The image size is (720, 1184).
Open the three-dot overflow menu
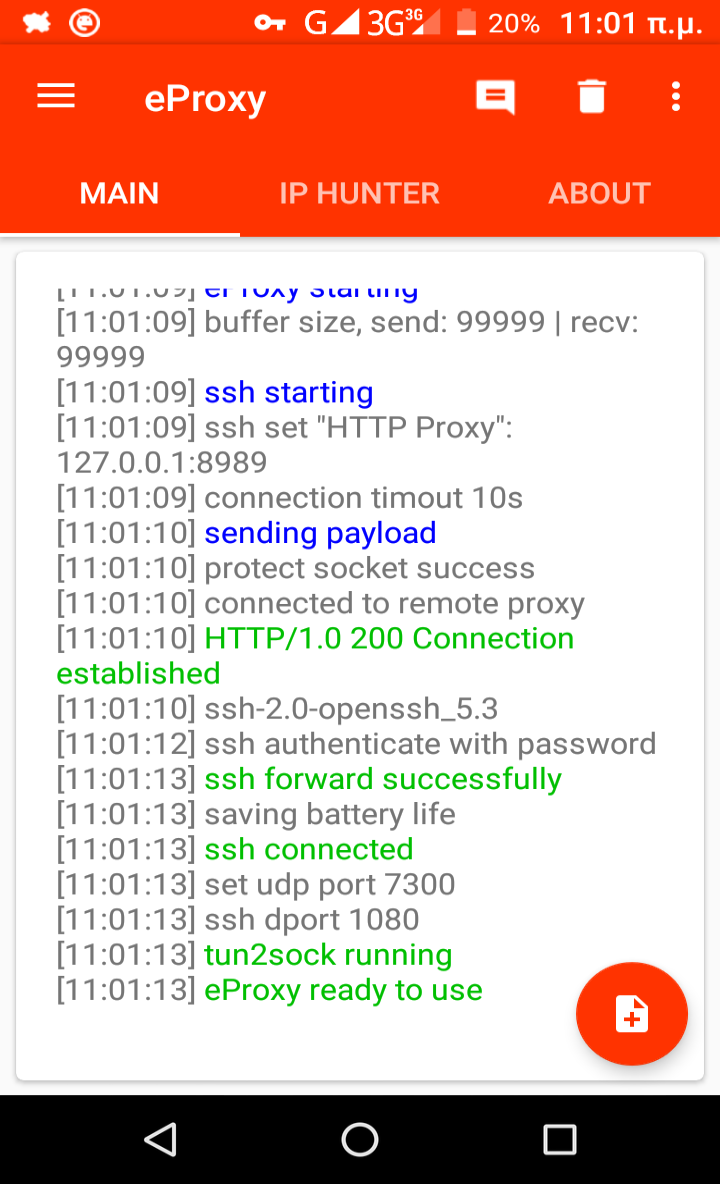click(x=675, y=97)
